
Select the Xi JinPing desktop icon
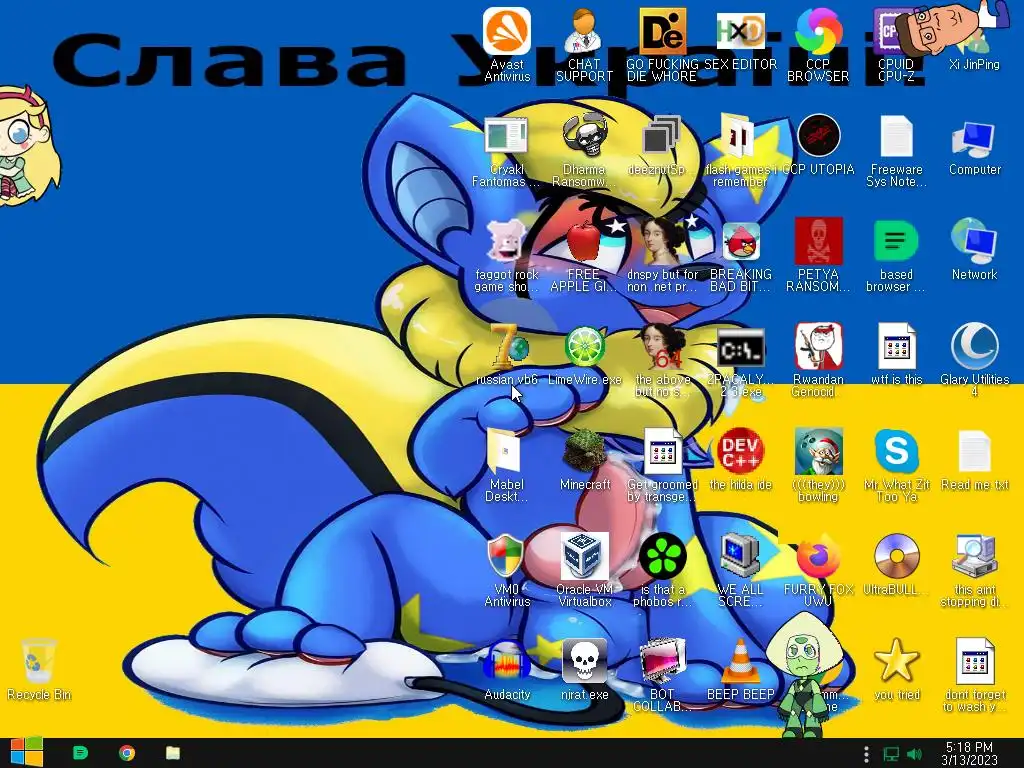click(x=974, y=39)
